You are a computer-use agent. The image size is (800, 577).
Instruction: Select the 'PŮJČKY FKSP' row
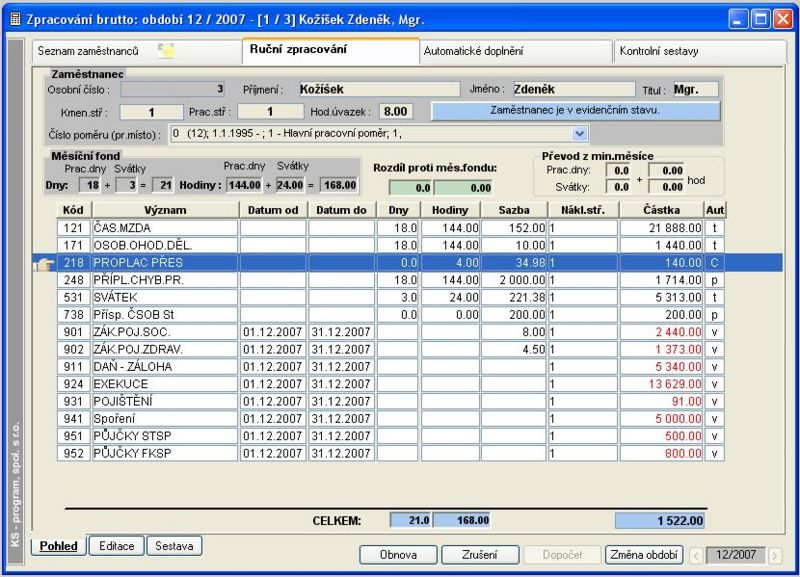coord(391,454)
